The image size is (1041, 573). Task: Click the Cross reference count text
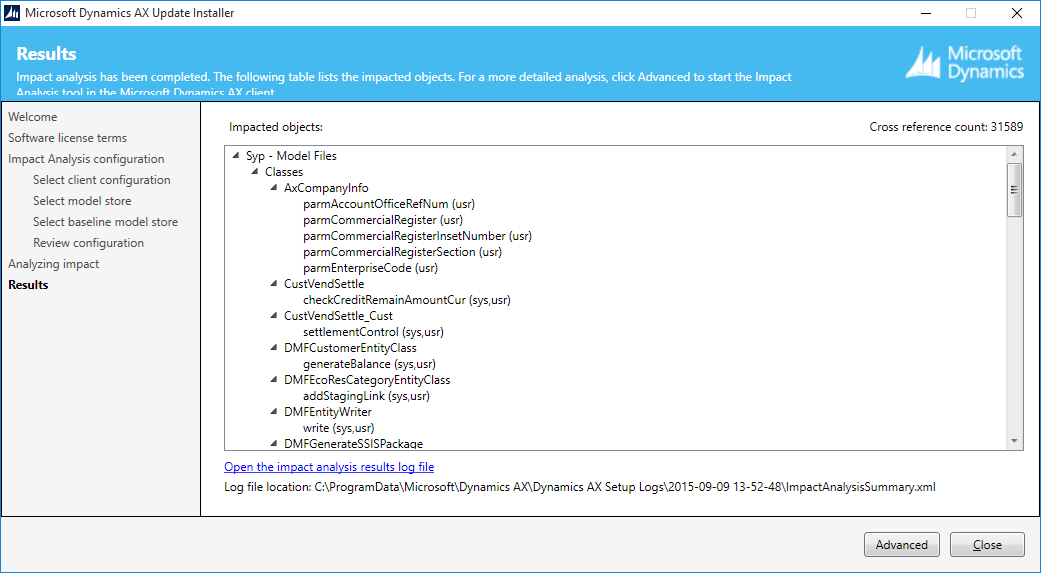point(946,127)
